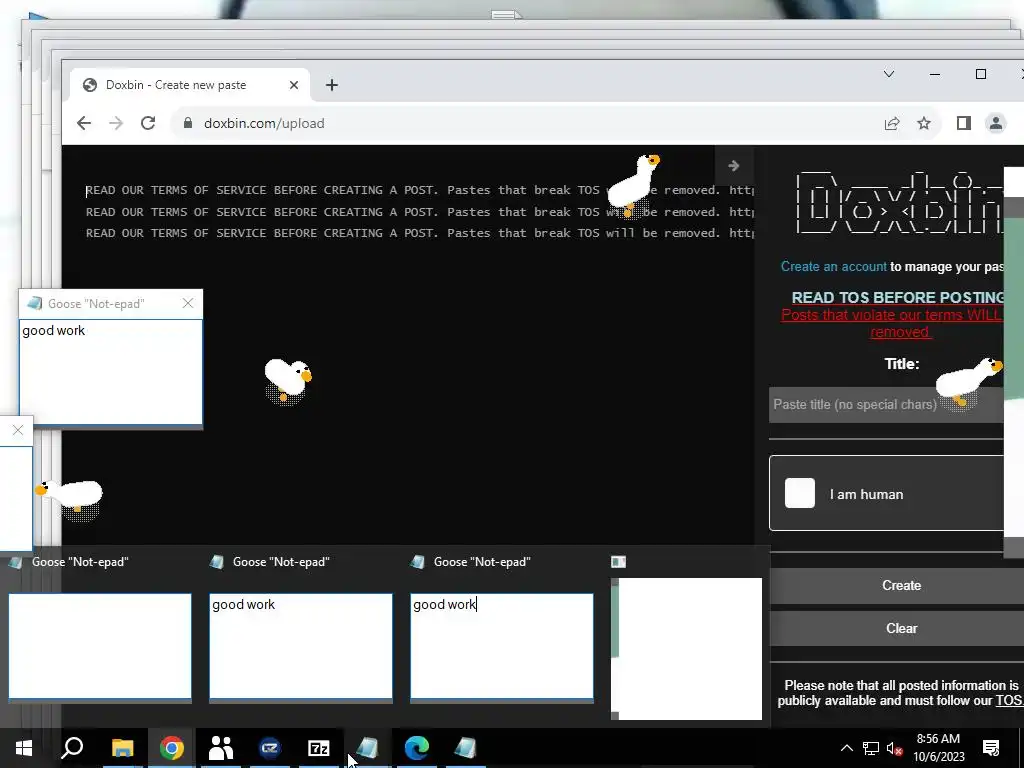Viewport: 1024px width, 768px height.
Task: Click Chrome's forward navigation arrow
Action: point(116,123)
